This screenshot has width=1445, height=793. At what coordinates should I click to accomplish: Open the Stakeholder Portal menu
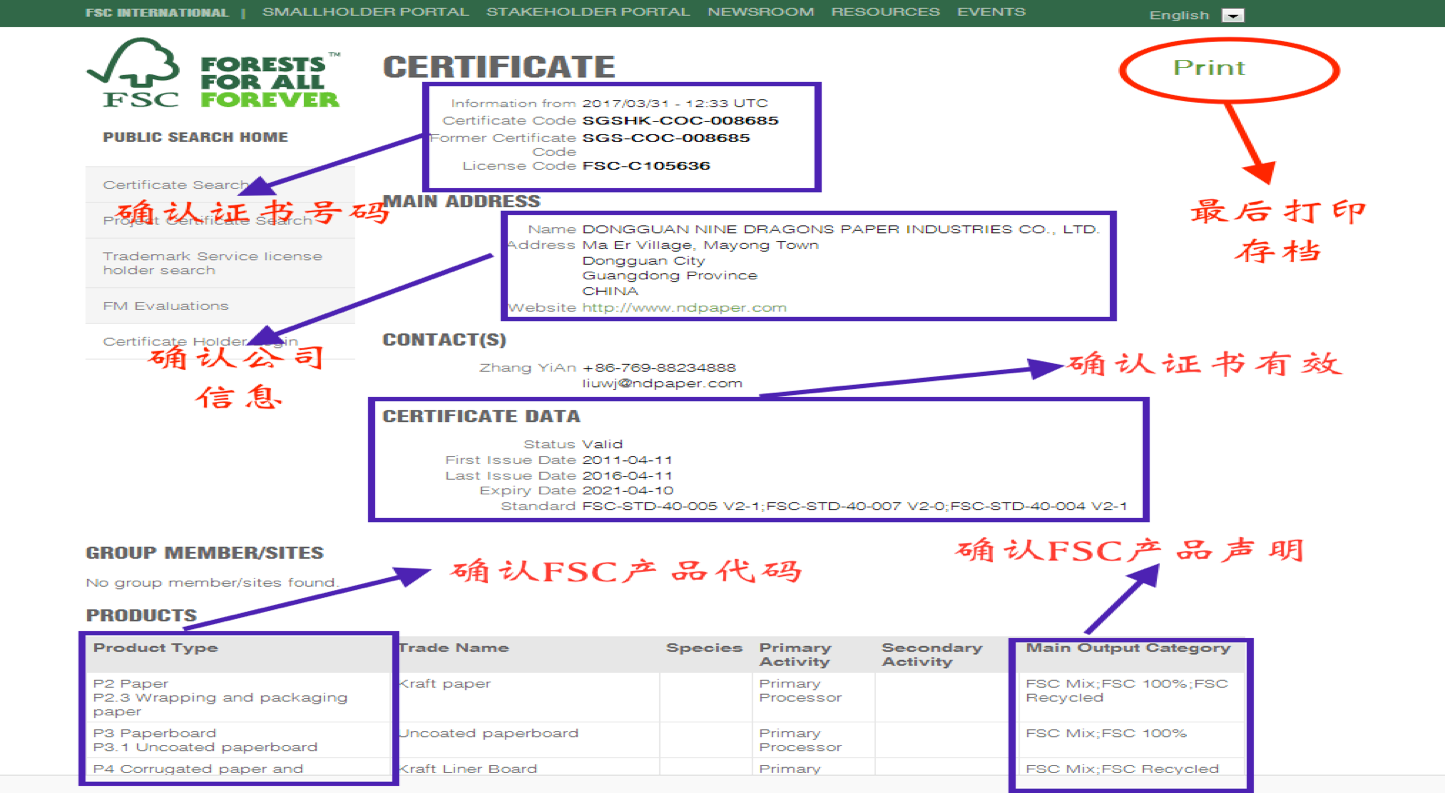tap(588, 12)
